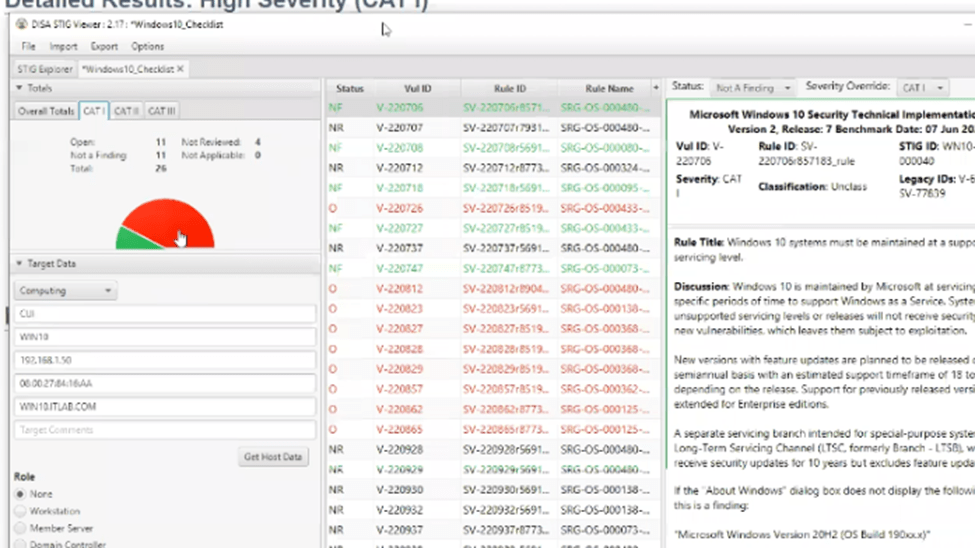Click the plus column-picker icon beside Rule Name
The image size is (975, 548).
coord(656,88)
